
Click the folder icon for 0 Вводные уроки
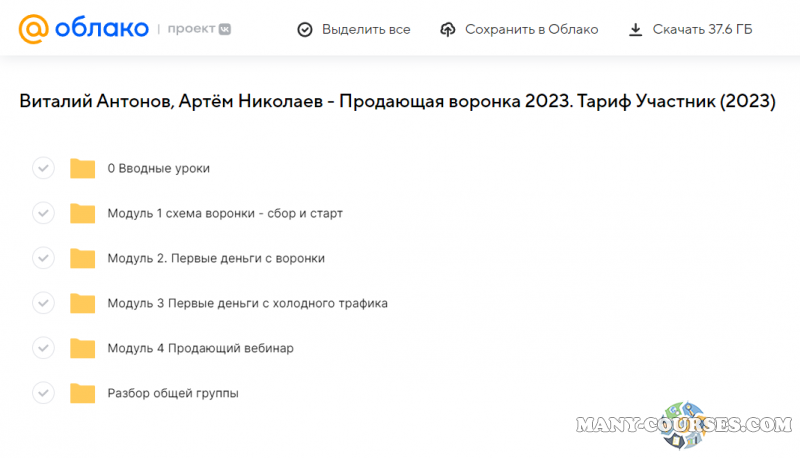coord(82,168)
